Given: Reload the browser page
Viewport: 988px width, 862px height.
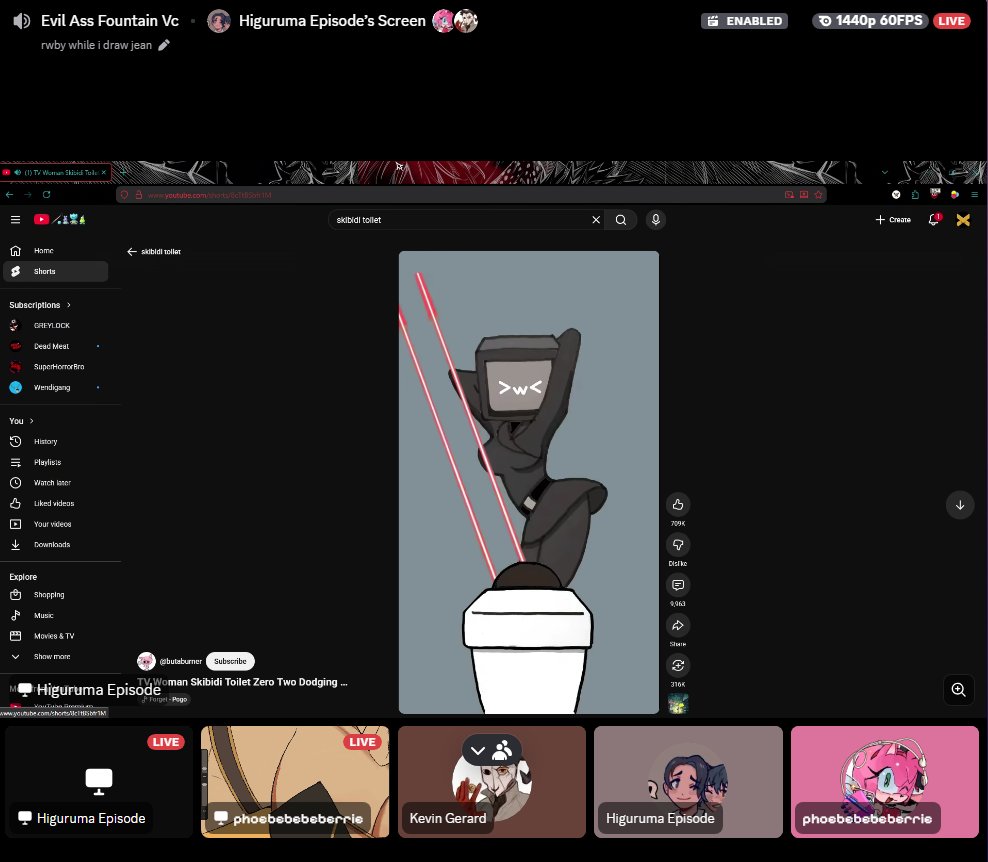Looking at the screenshot, I should coord(47,195).
